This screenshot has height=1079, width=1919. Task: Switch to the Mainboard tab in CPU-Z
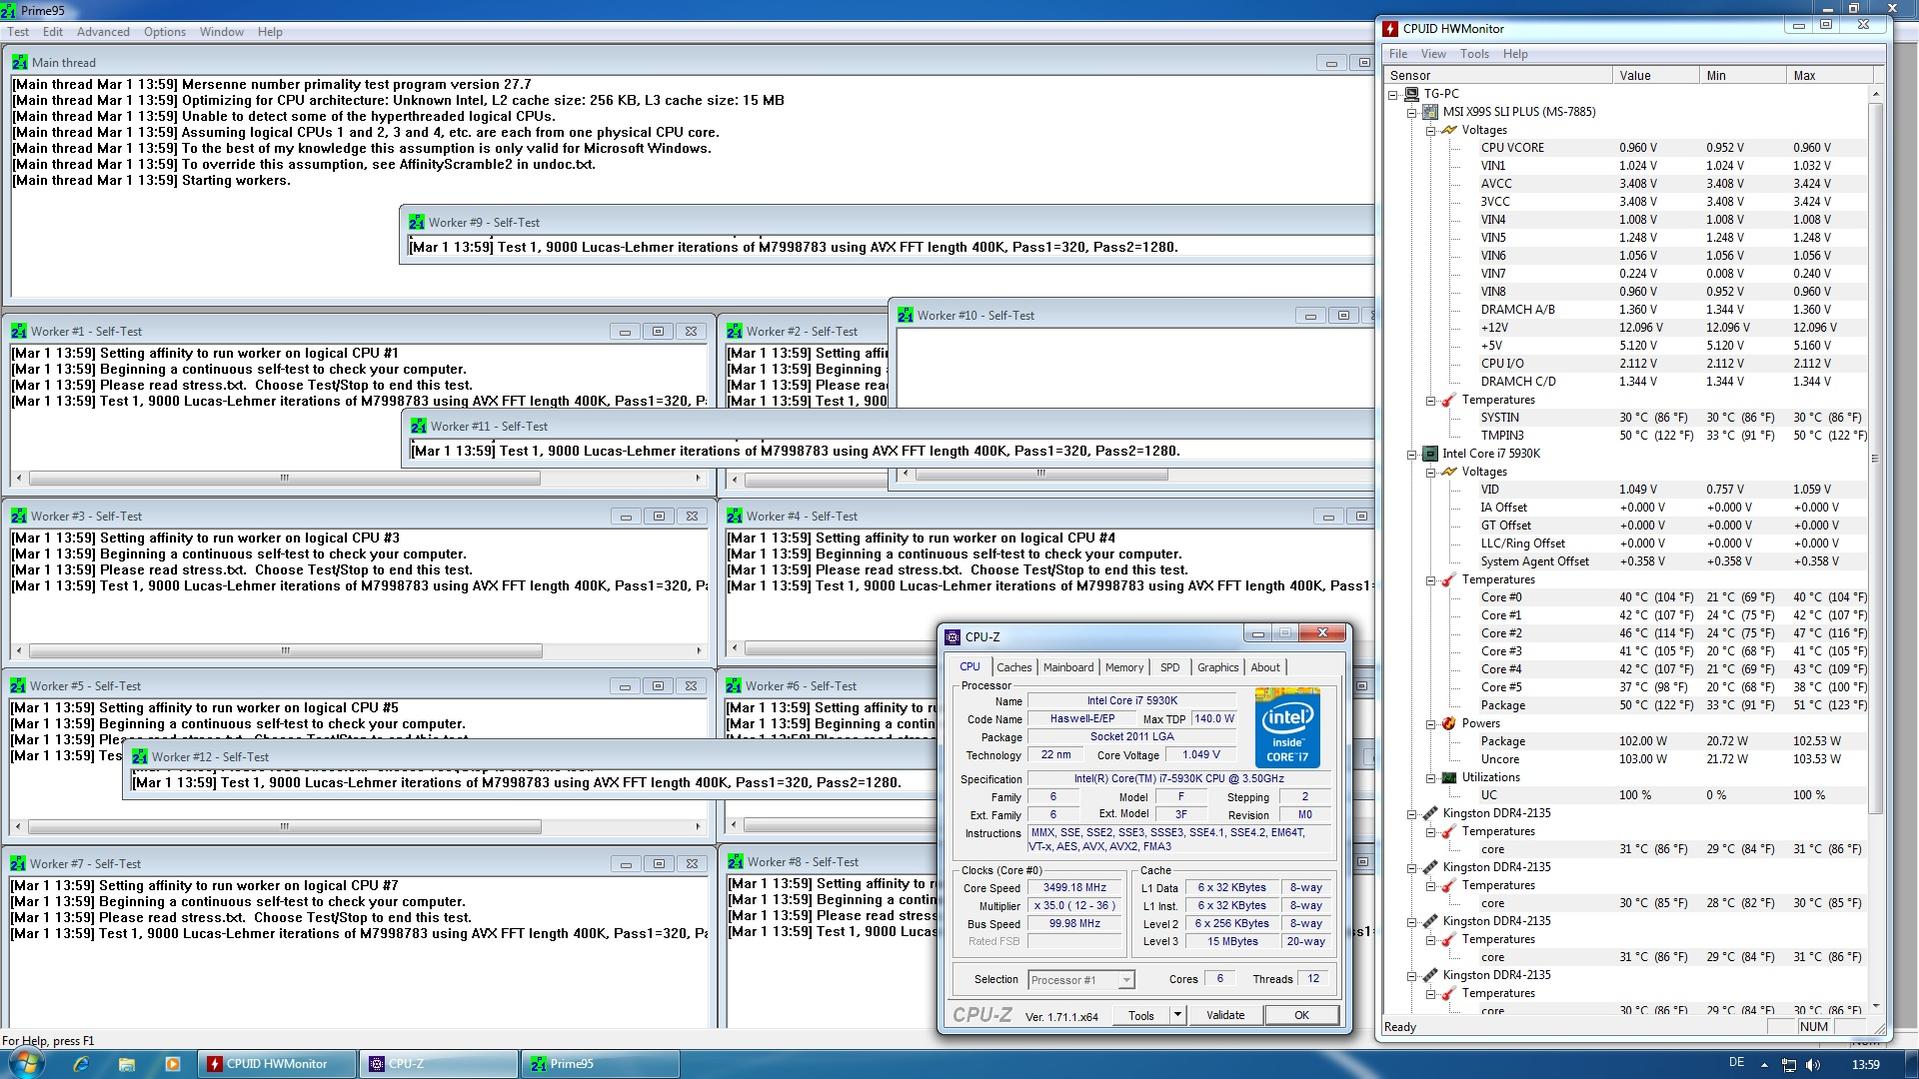(1068, 668)
